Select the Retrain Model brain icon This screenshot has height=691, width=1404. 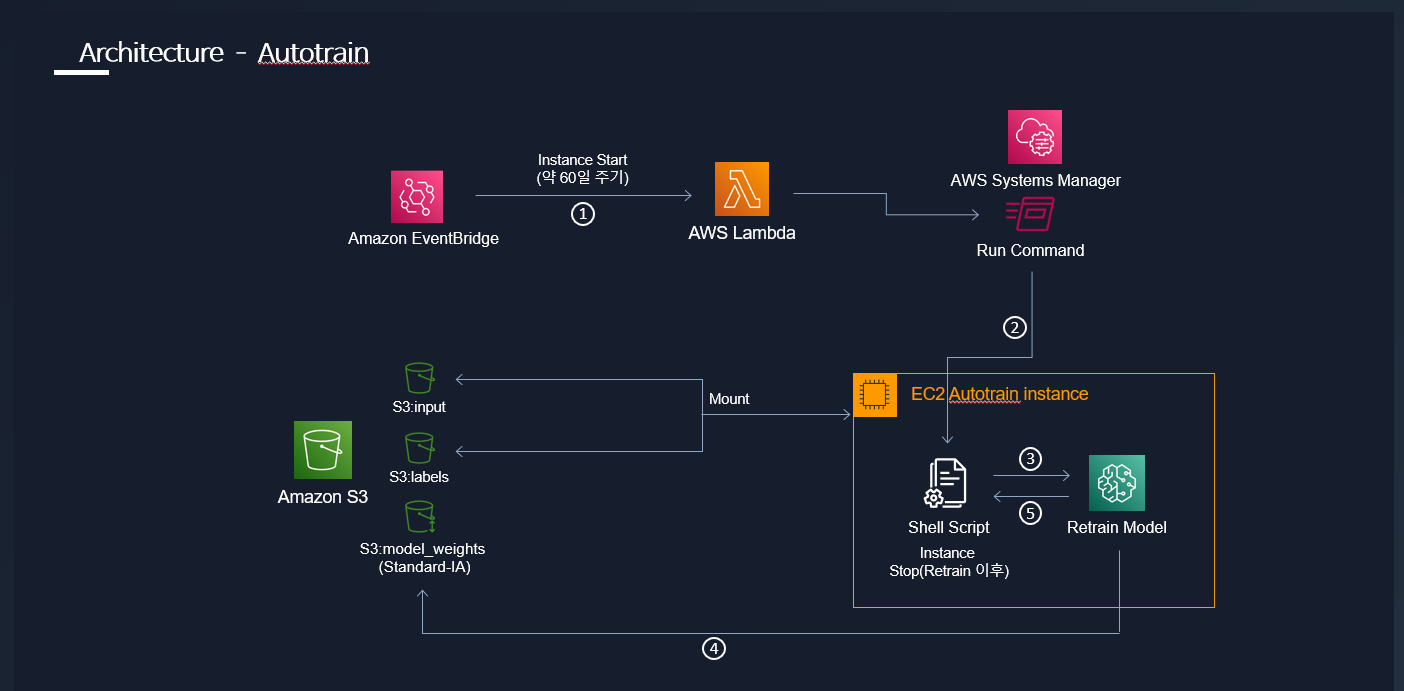(1117, 483)
